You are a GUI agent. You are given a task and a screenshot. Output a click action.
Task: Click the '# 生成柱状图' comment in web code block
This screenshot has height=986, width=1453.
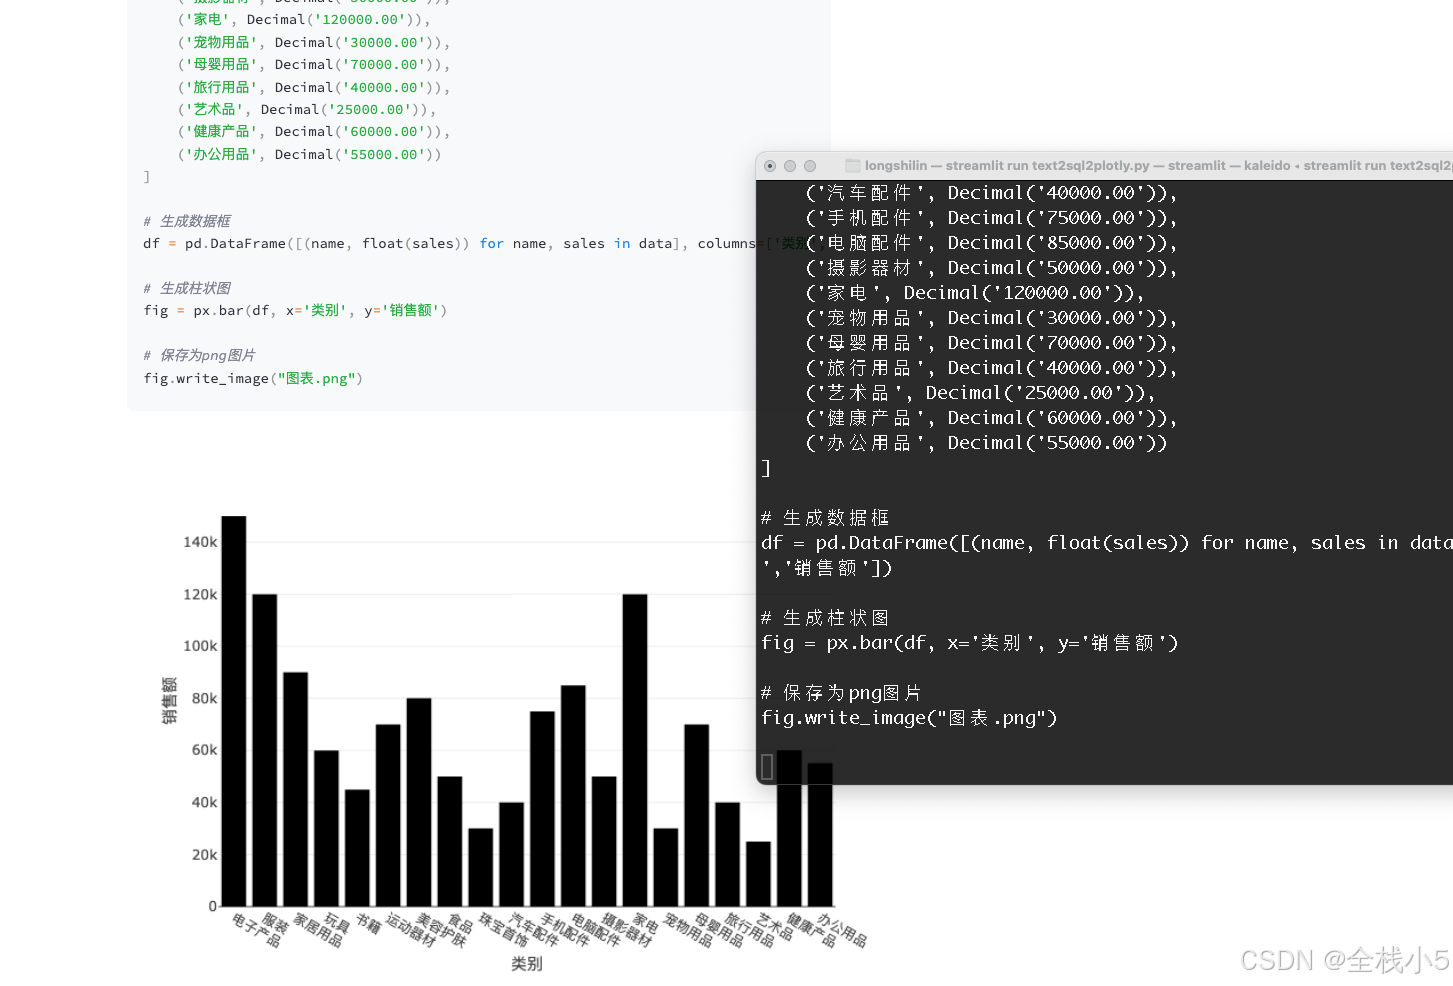pyautogui.click(x=187, y=288)
